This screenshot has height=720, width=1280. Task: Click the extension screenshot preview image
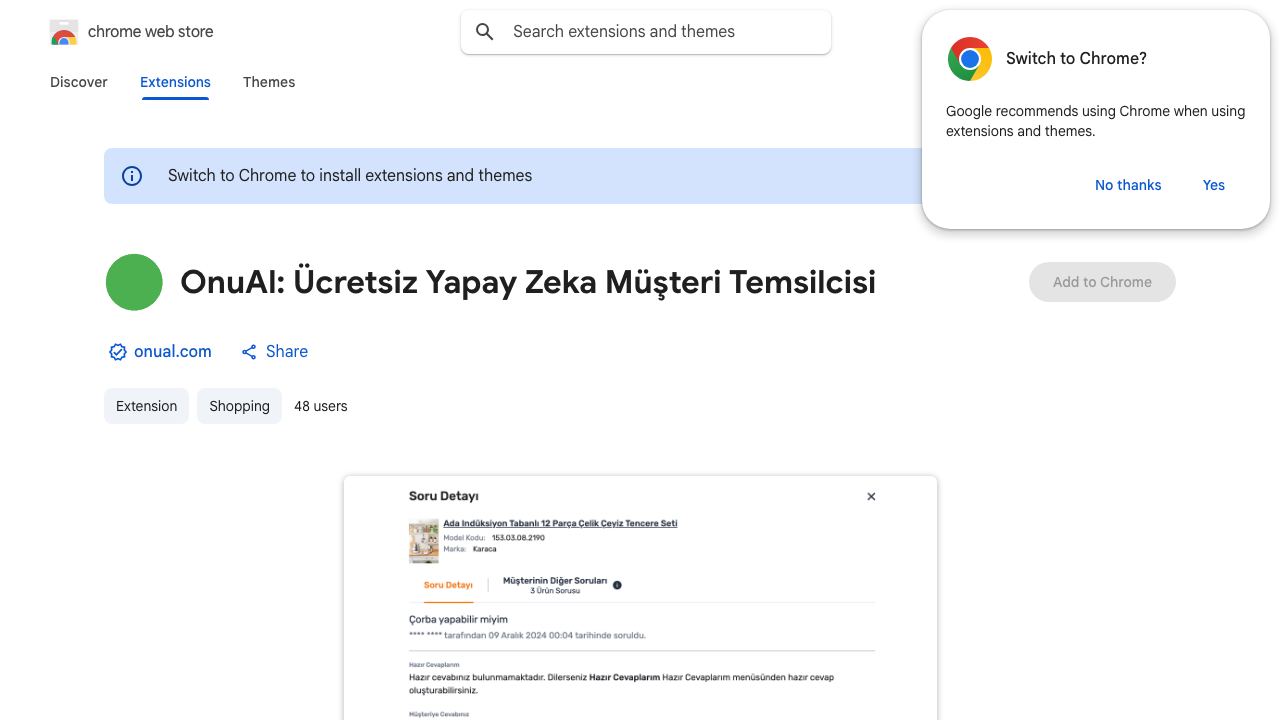pyautogui.click(x=640, y=598)
